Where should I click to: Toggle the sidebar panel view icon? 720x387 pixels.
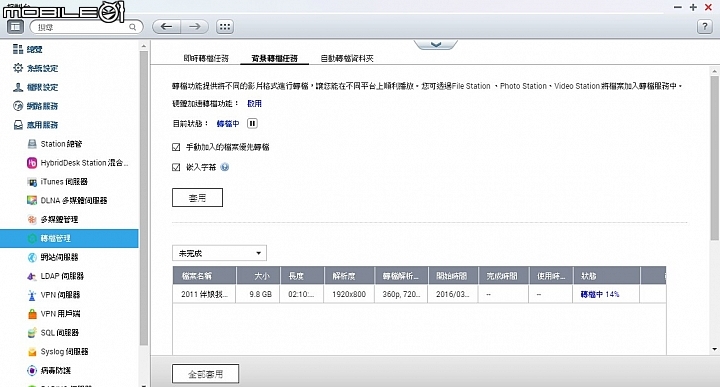tap(15, 27)
